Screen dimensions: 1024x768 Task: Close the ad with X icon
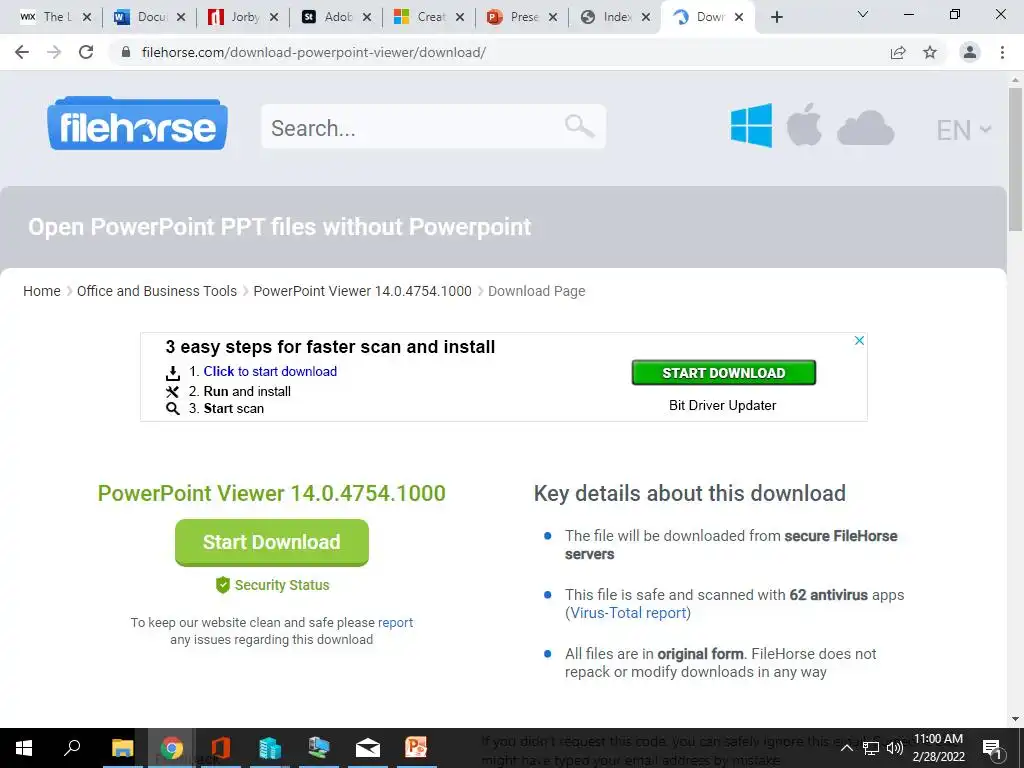pos(859,340)
